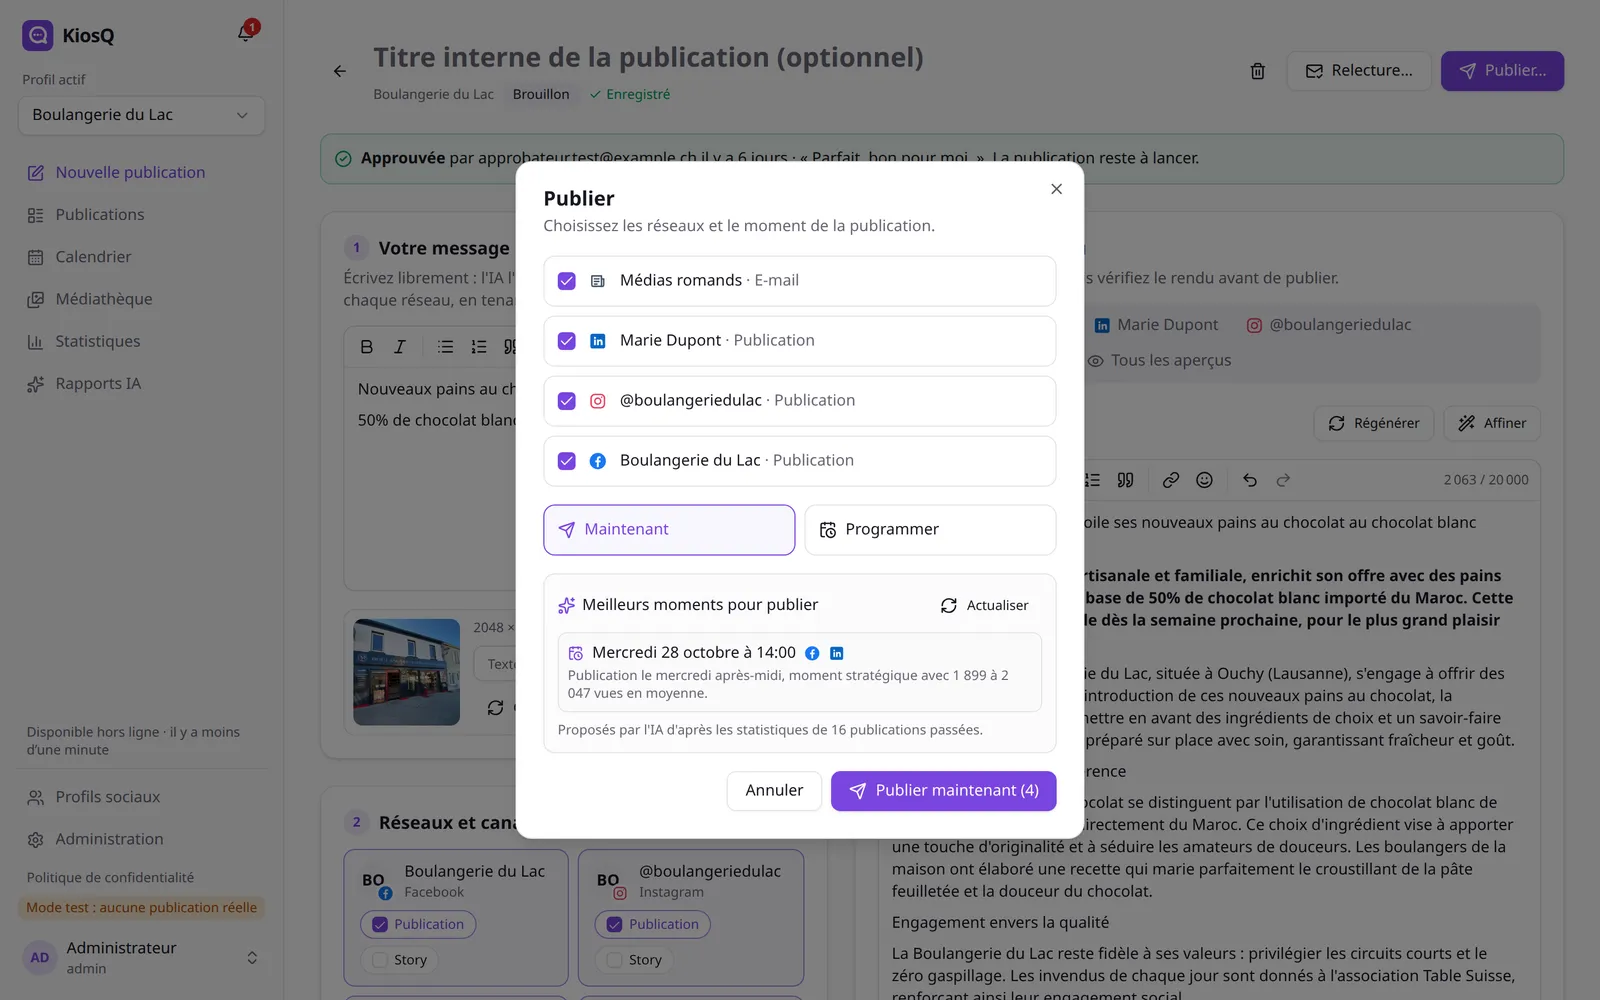Uncheck the Marie Dupont LinkedIn checkbox
The width and height of the screenshot is (1600, 1000).
566,341
